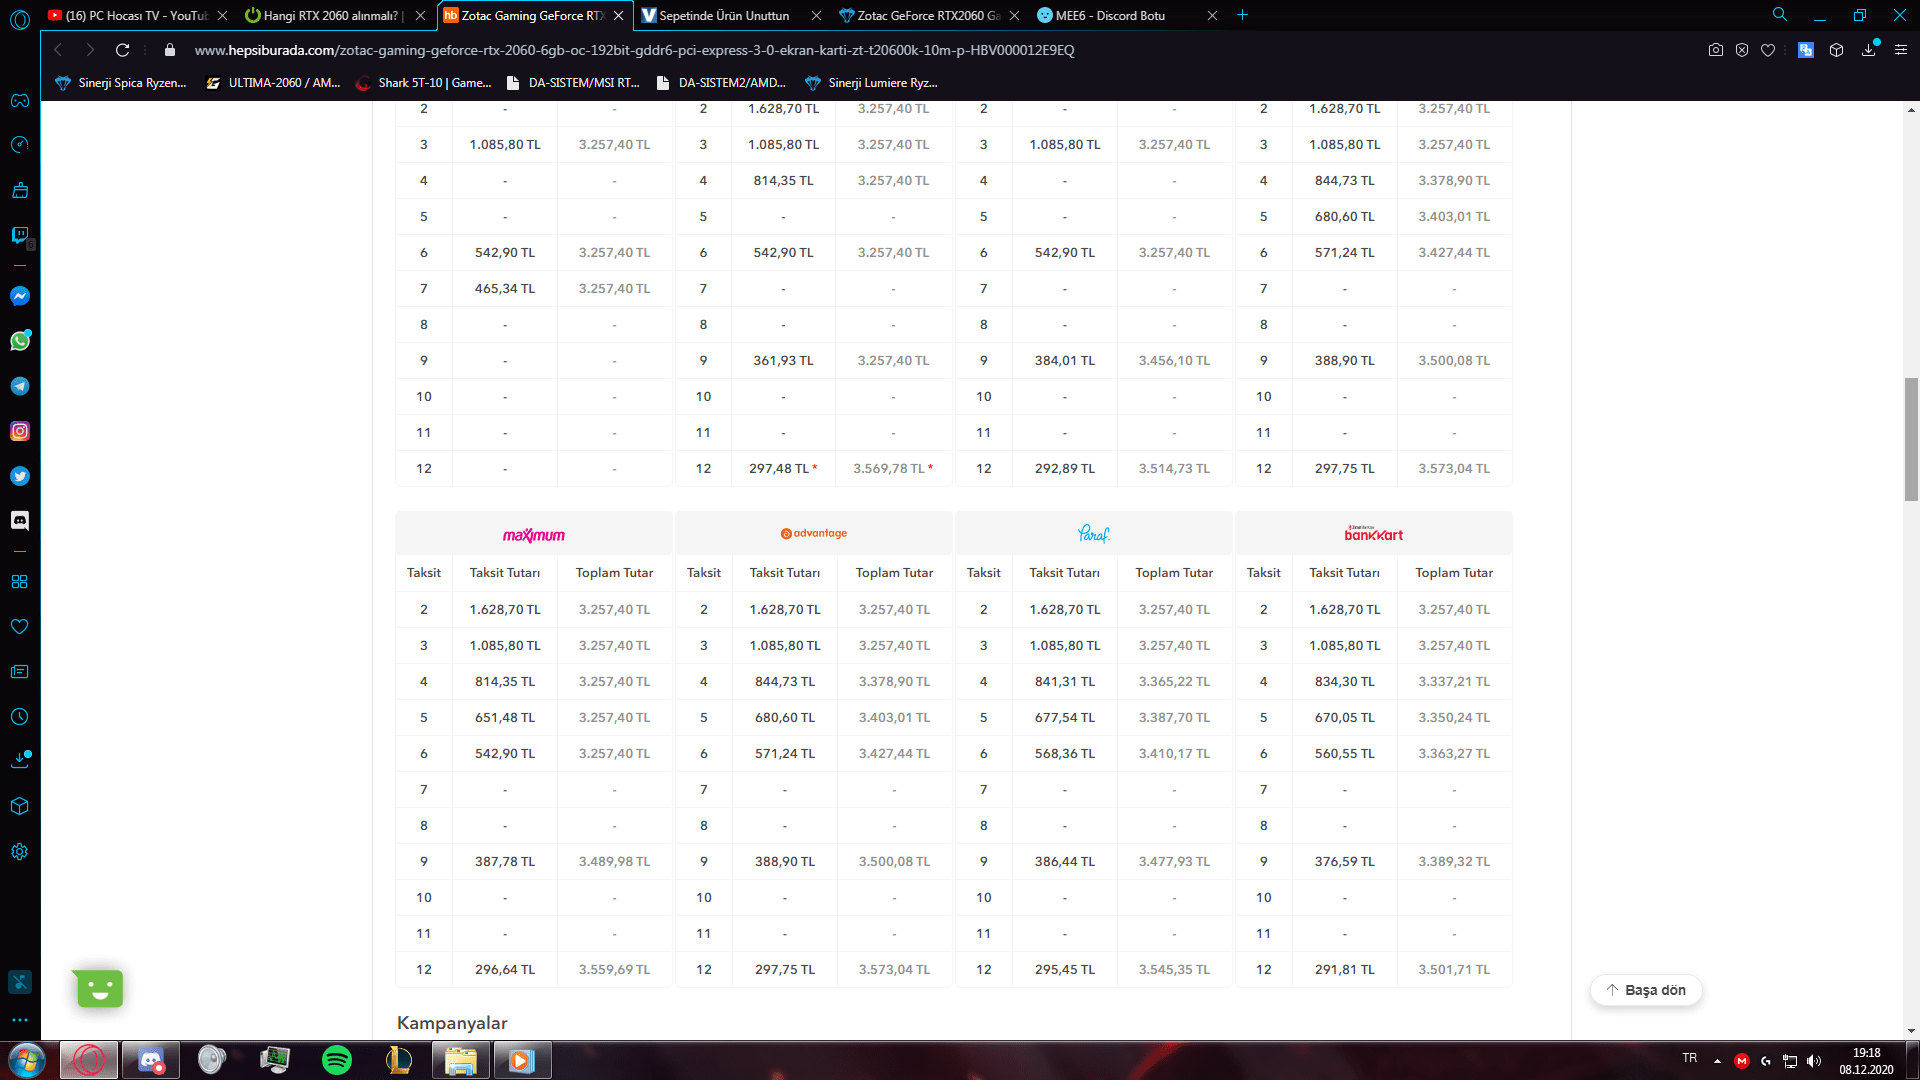Click the snapshot camera icon in address bar

click(x=1716, y=50)
